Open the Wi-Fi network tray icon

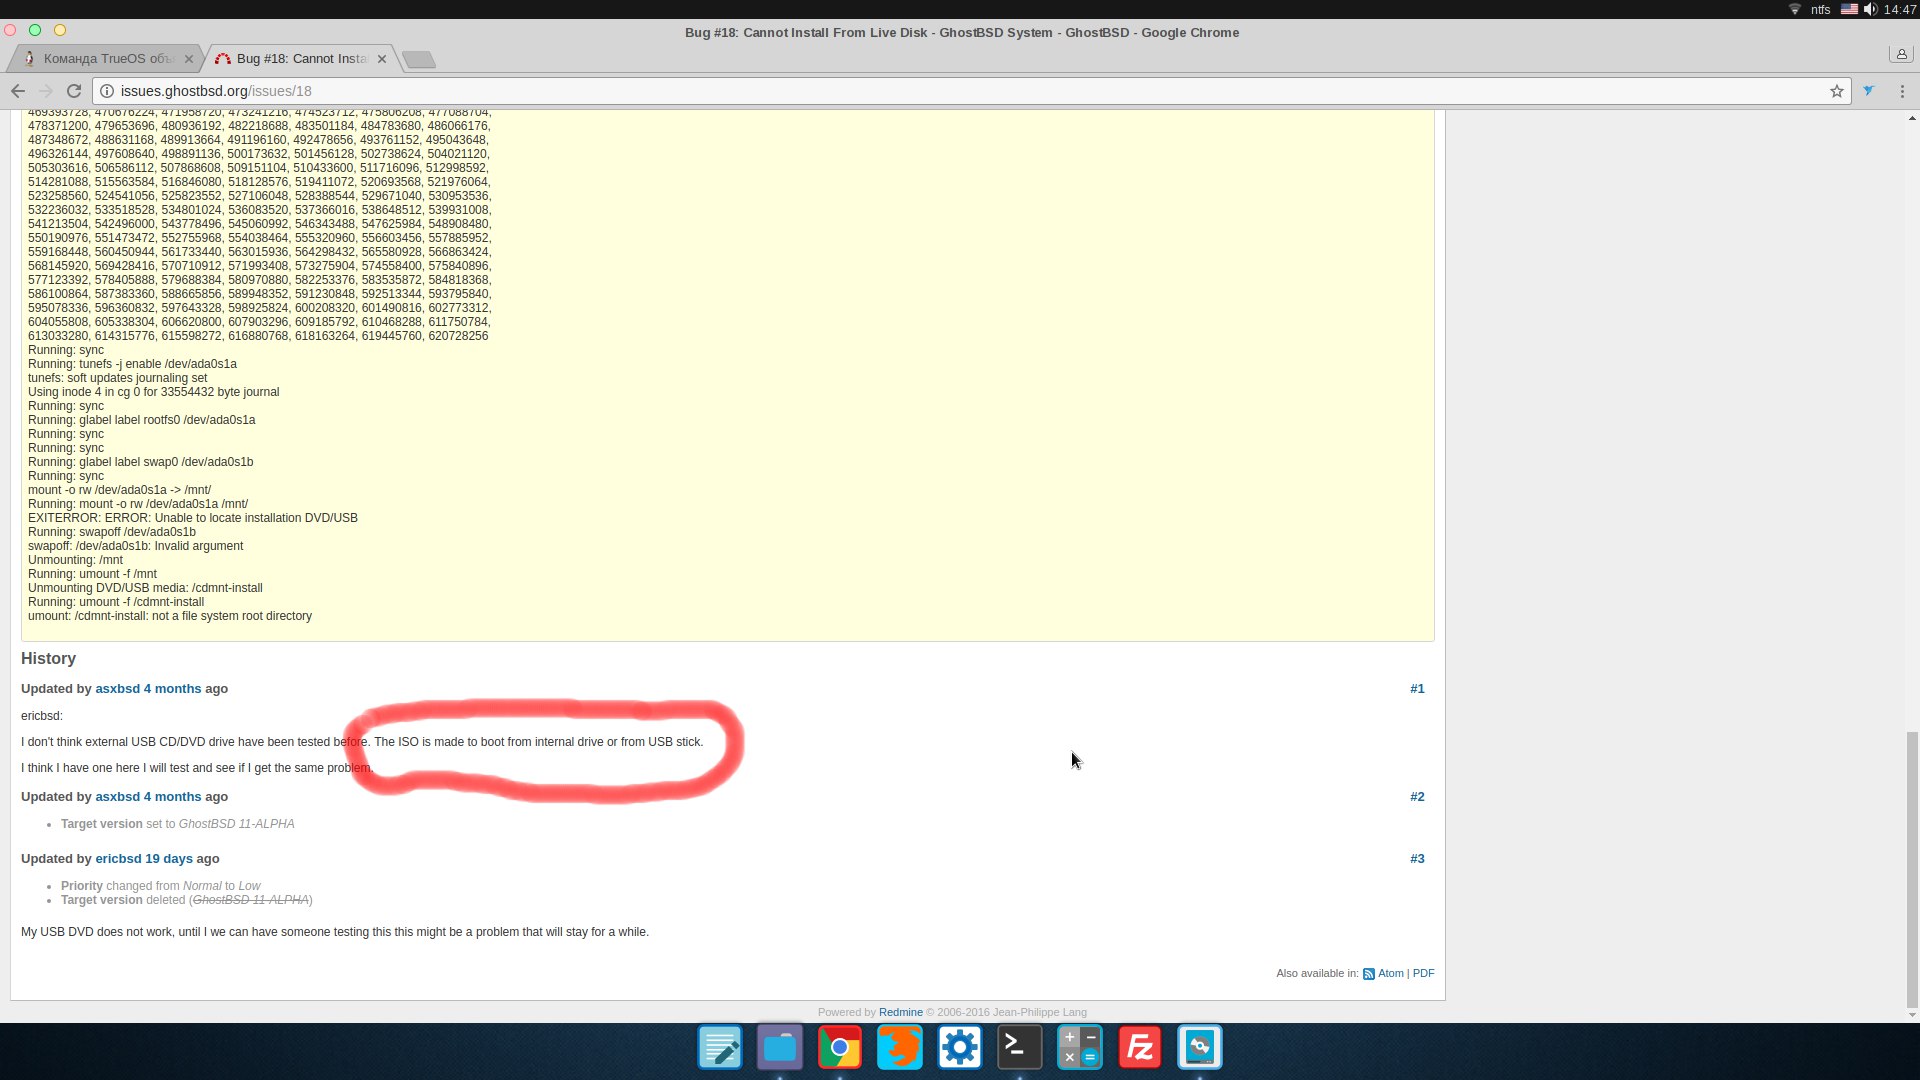1795,9
